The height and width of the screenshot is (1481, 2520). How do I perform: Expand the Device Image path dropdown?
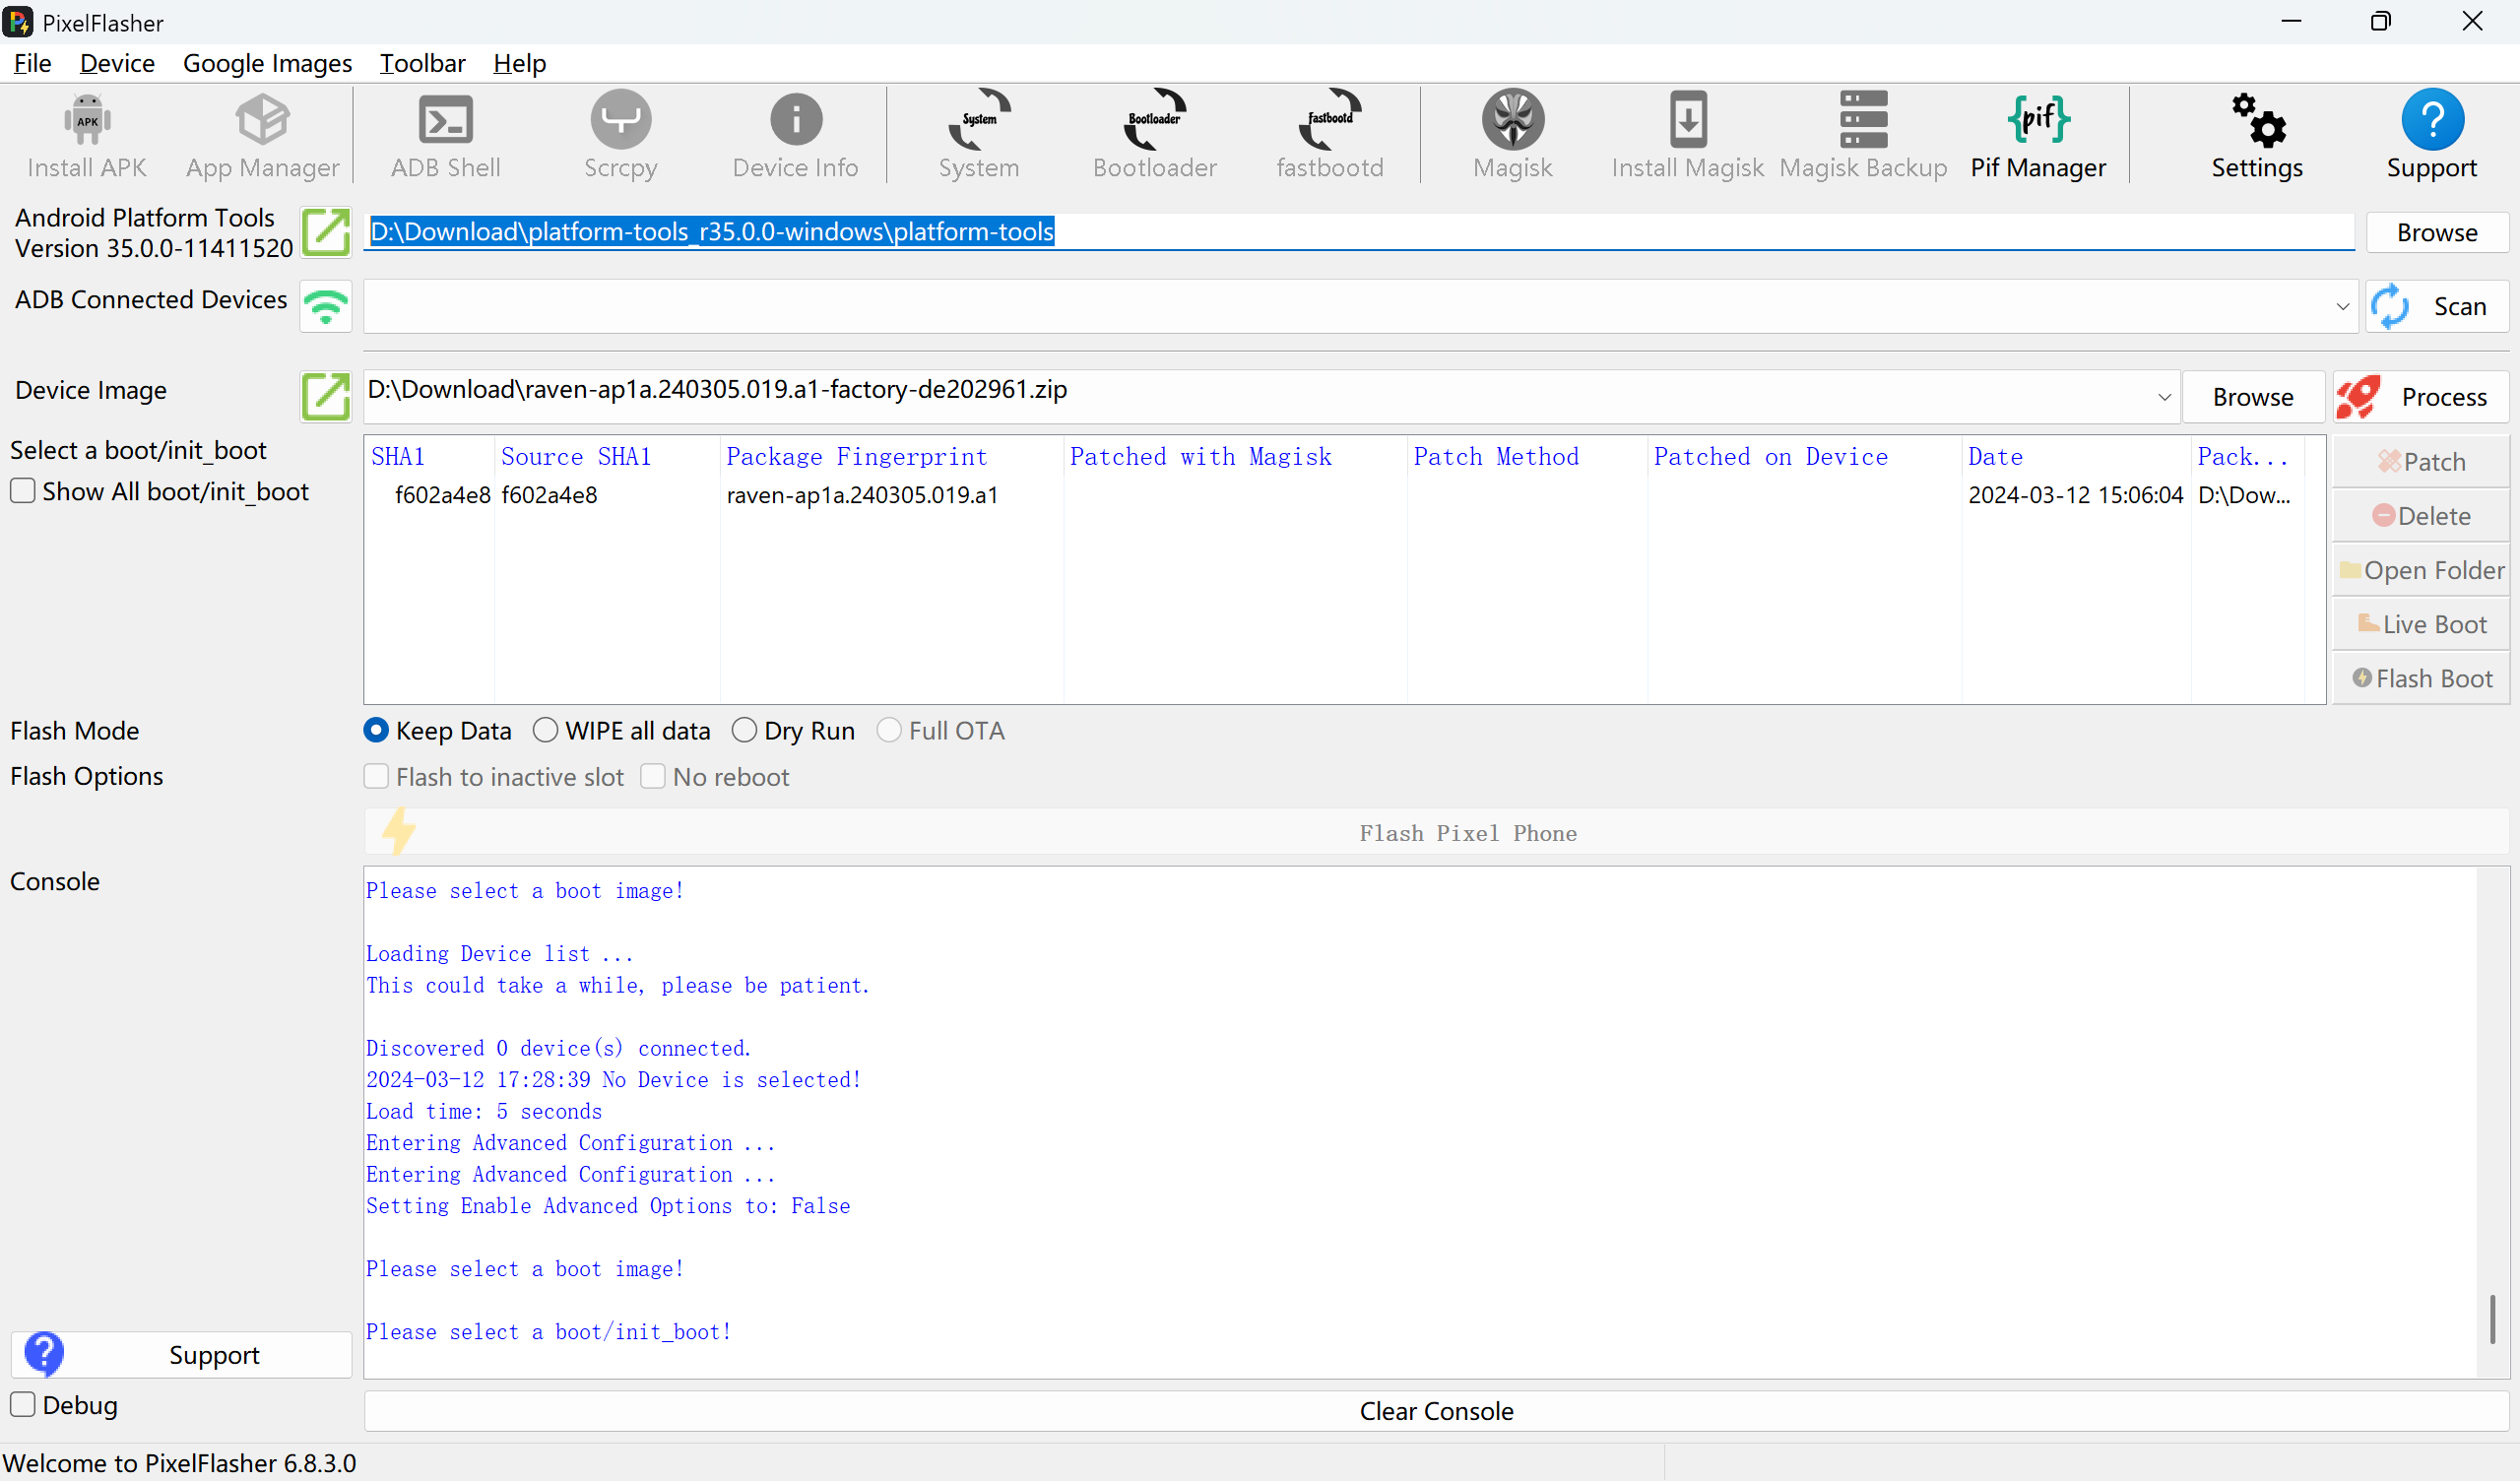click(x=2164, y=397)
